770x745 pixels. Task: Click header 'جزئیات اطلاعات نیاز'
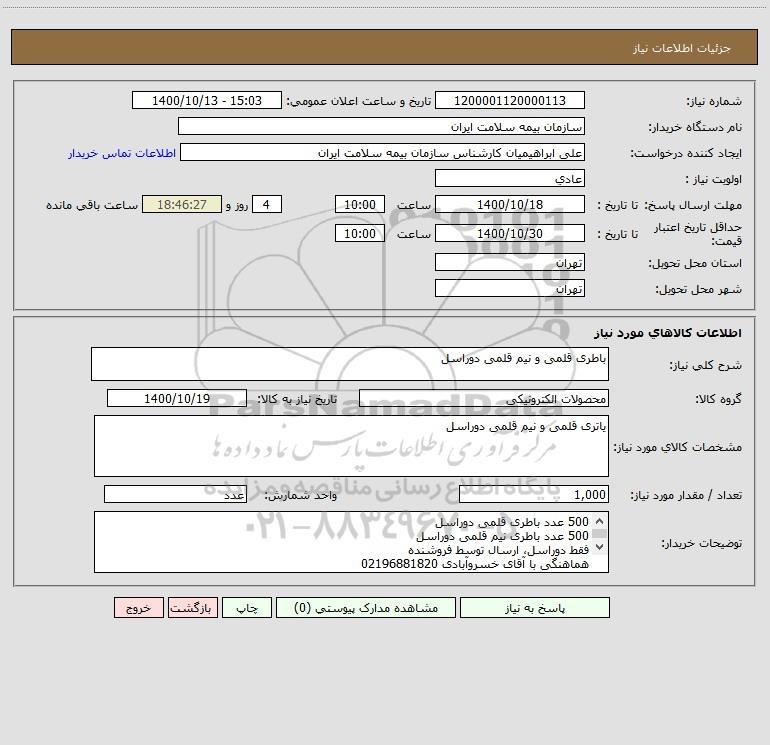pos(682,48)
